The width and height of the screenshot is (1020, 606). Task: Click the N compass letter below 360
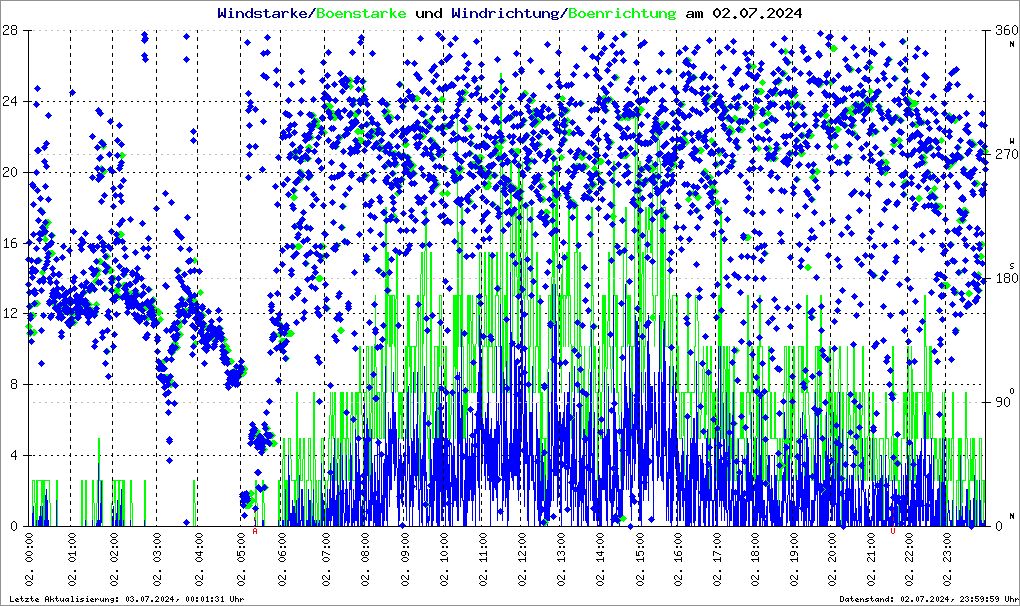pyautogui.click(x=1012, y=44)
